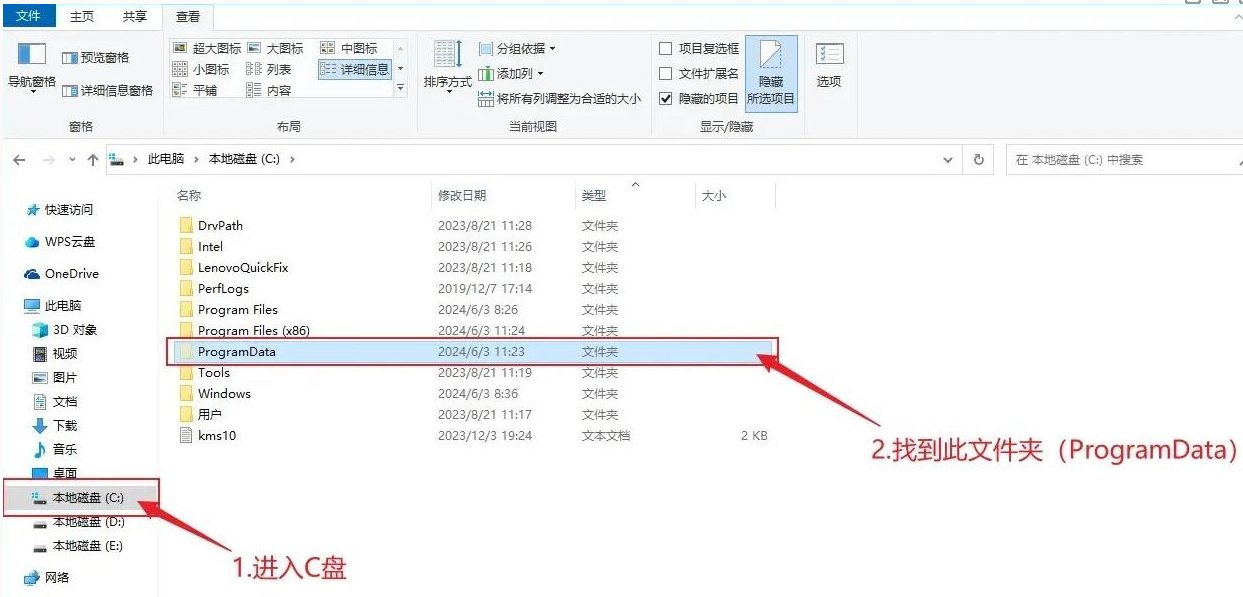Select the LenovoQuickFix folder
The width and height of the screenshot is (1243, 597).
pyautogui.click(x=244, y=268)
